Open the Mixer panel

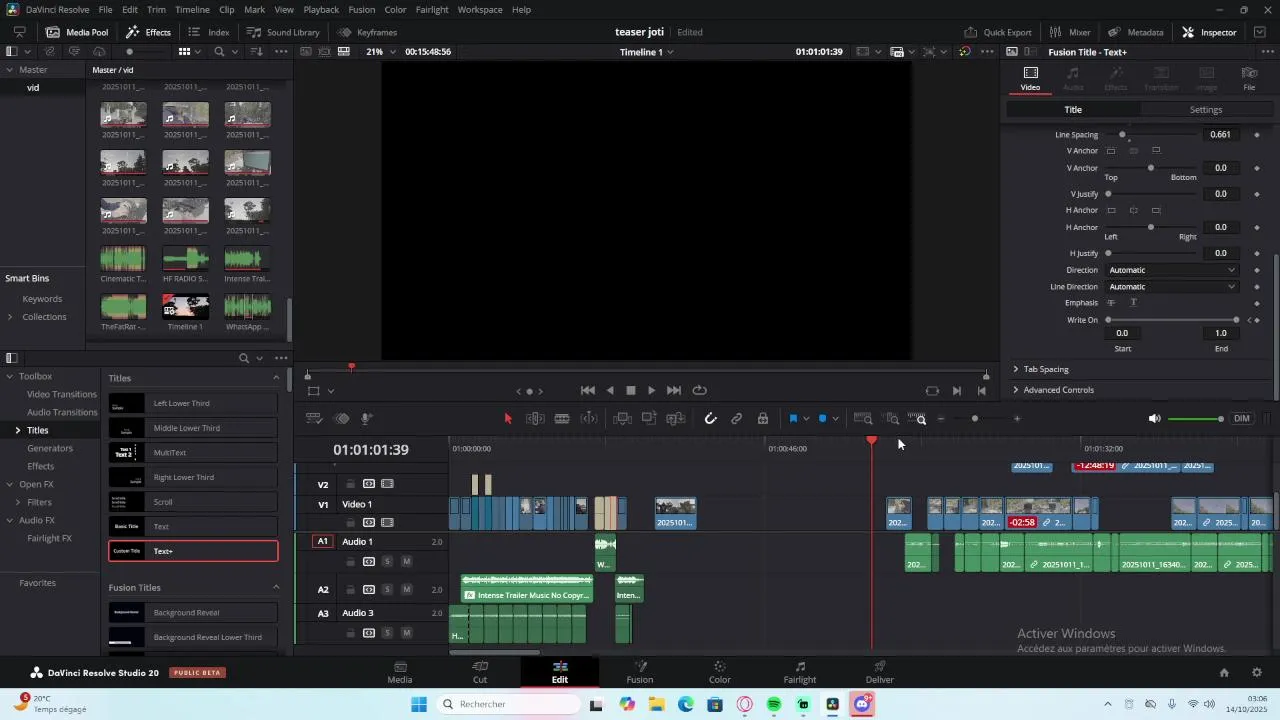coord(1070,32)
